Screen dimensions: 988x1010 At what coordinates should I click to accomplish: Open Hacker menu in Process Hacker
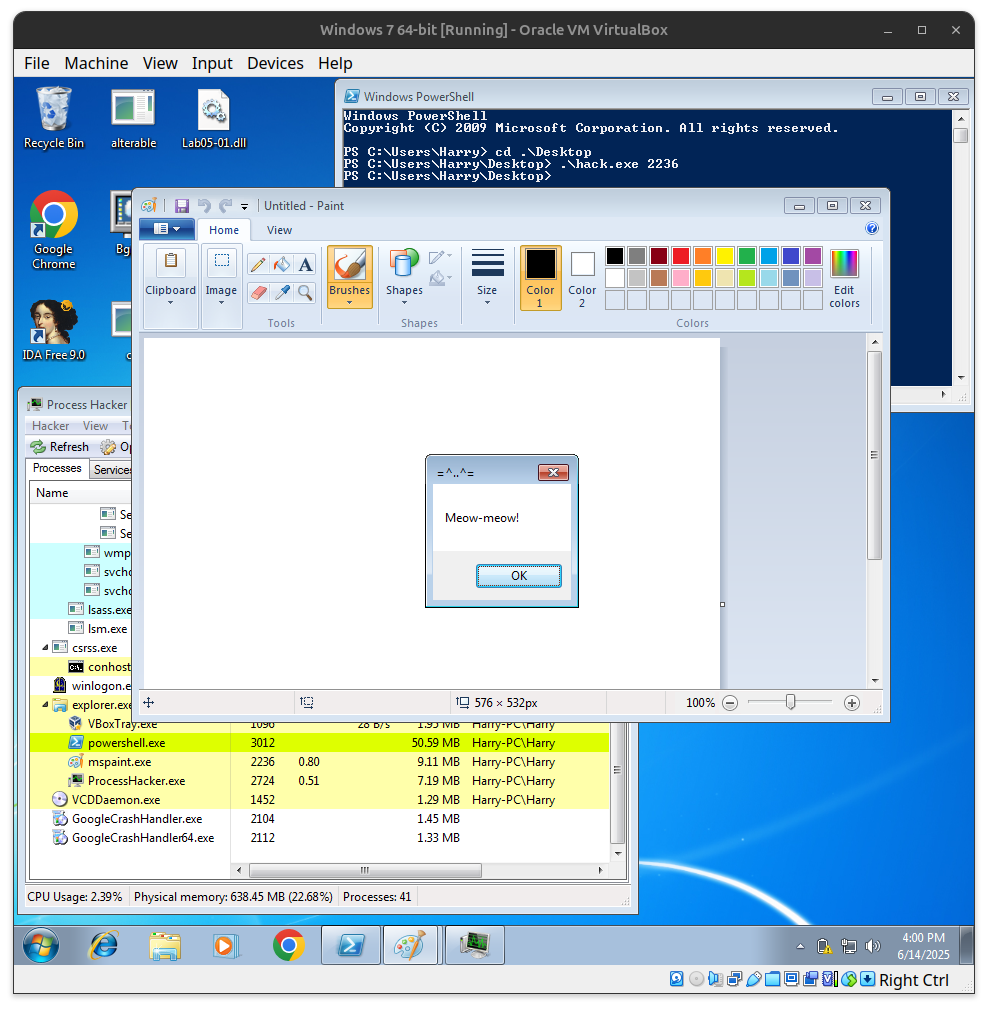click(50, 426)
